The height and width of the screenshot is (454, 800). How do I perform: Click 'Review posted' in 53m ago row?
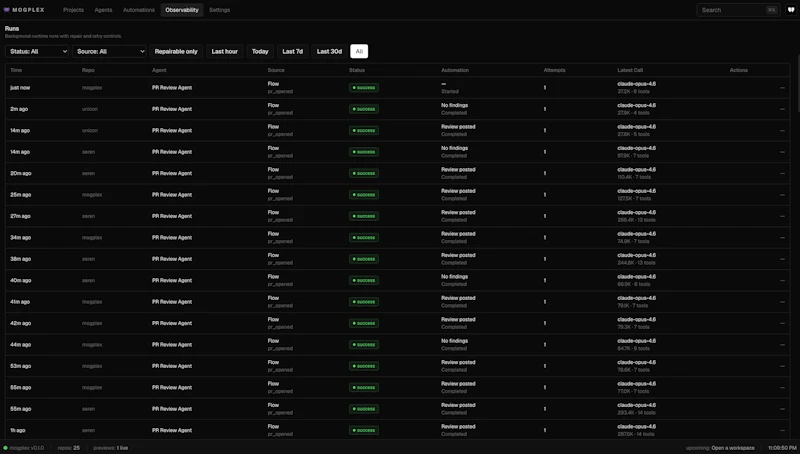pyautogui.click(x=458, y=363)
